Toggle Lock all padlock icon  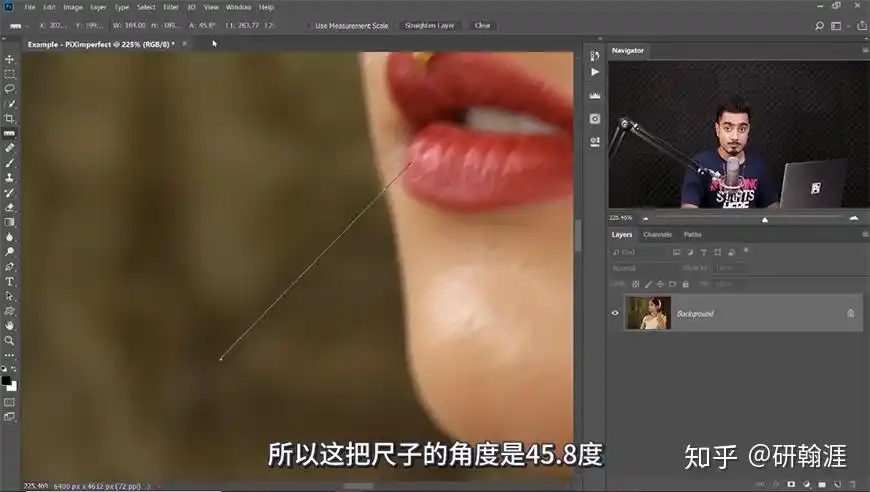686,284
